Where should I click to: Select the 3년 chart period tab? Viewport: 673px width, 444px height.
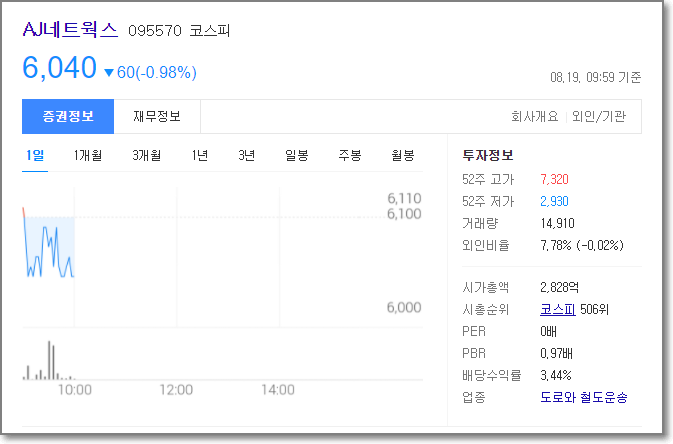click(x=247, y=155)
